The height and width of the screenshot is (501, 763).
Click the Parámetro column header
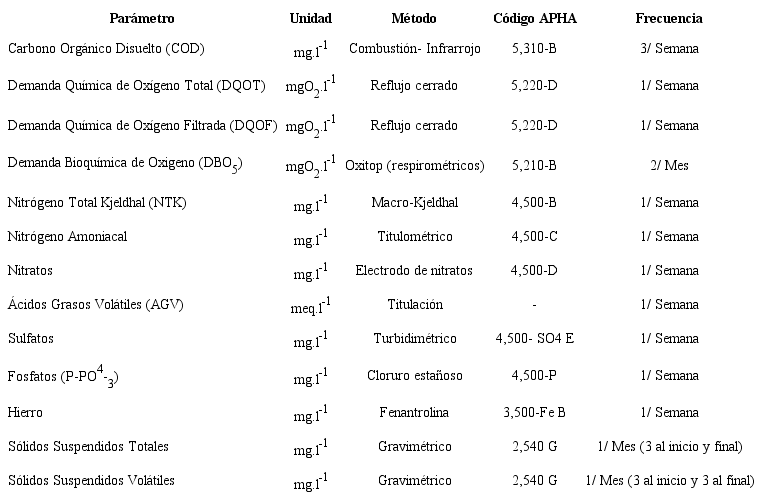coord(141,19)
